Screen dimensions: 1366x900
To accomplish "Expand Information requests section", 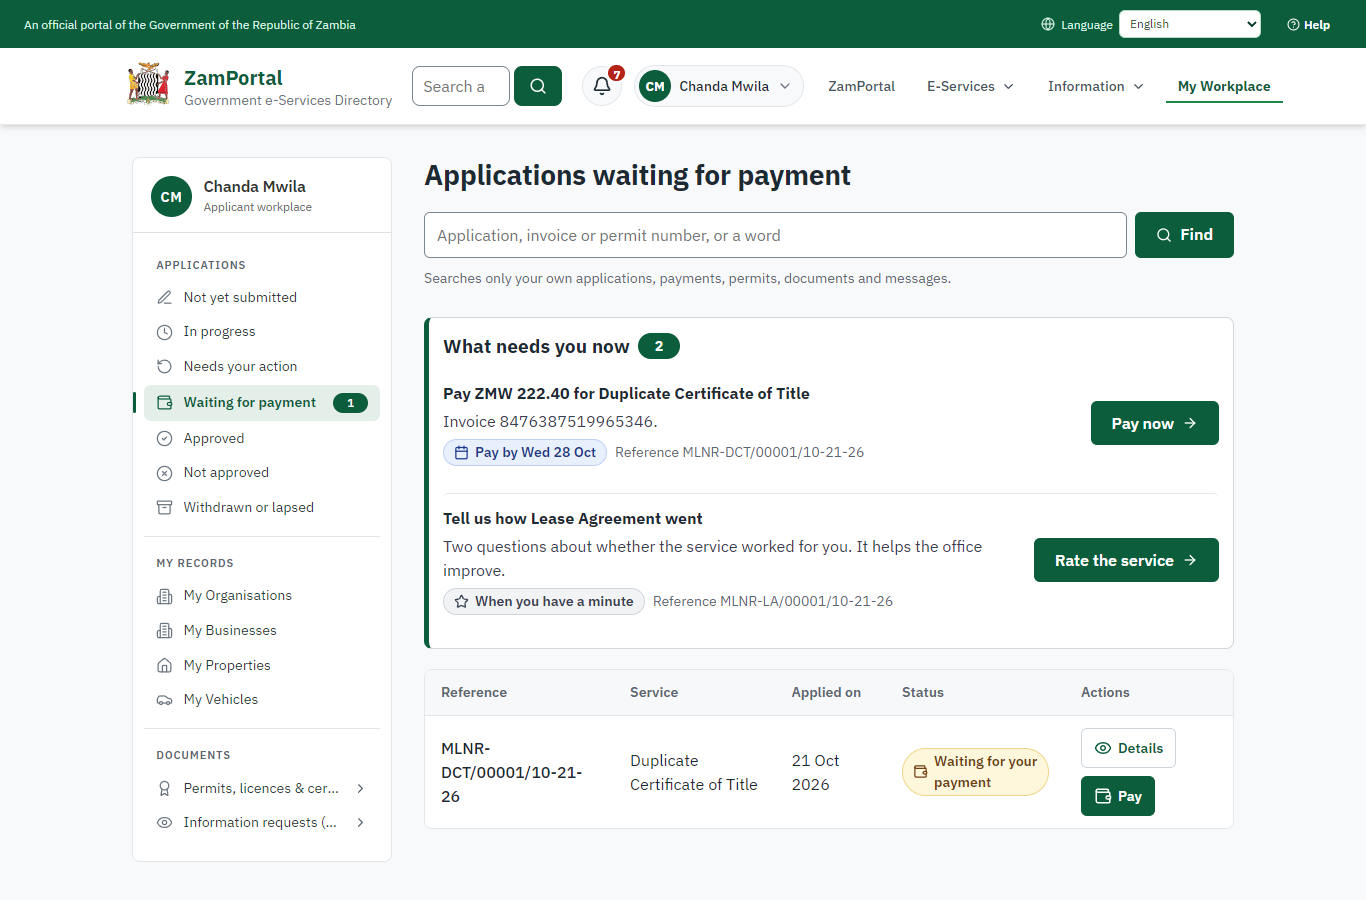I will point(262,823).
